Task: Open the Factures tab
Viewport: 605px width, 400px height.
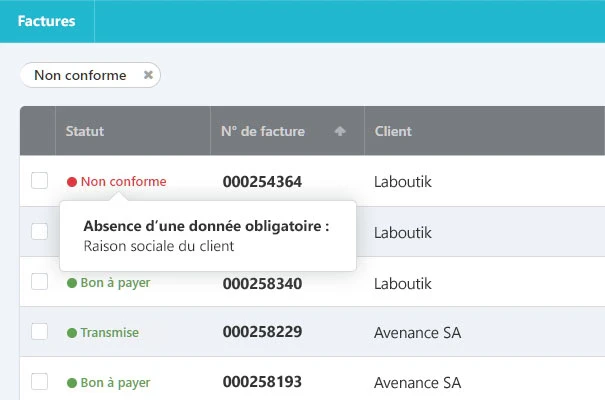Action: click(x=47, y=21)
